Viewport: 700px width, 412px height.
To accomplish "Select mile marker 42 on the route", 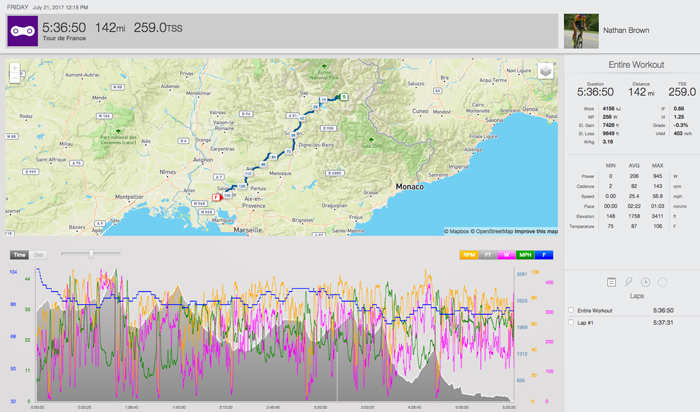I will point(302,118).
